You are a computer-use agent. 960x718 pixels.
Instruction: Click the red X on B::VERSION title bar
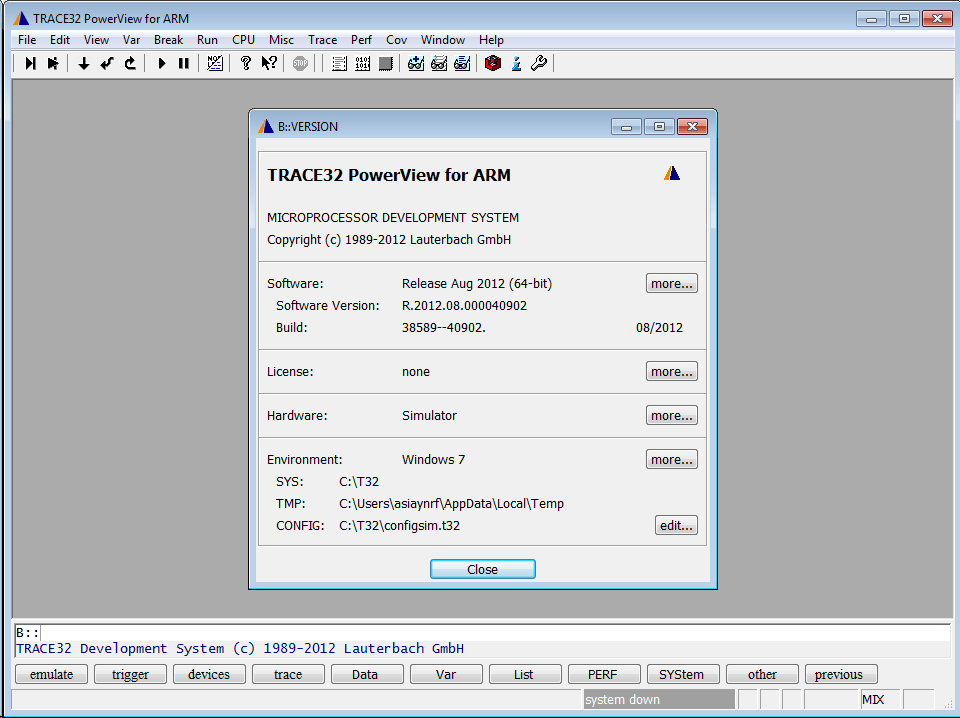[x=692, y=127]
